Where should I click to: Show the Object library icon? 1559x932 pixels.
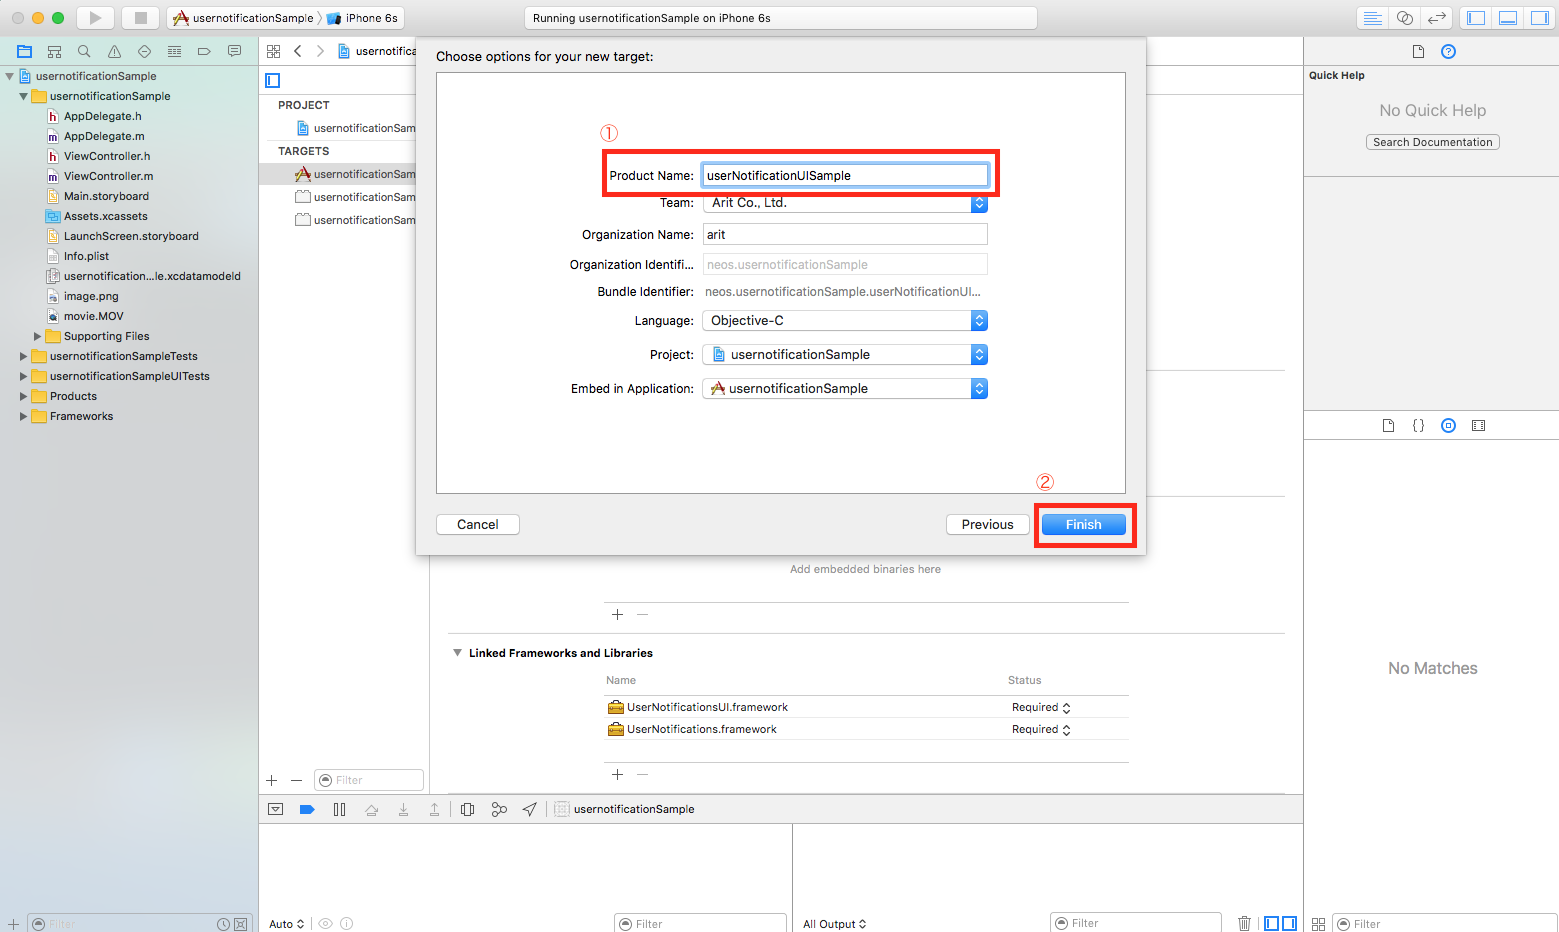[x=1448, y=425]
